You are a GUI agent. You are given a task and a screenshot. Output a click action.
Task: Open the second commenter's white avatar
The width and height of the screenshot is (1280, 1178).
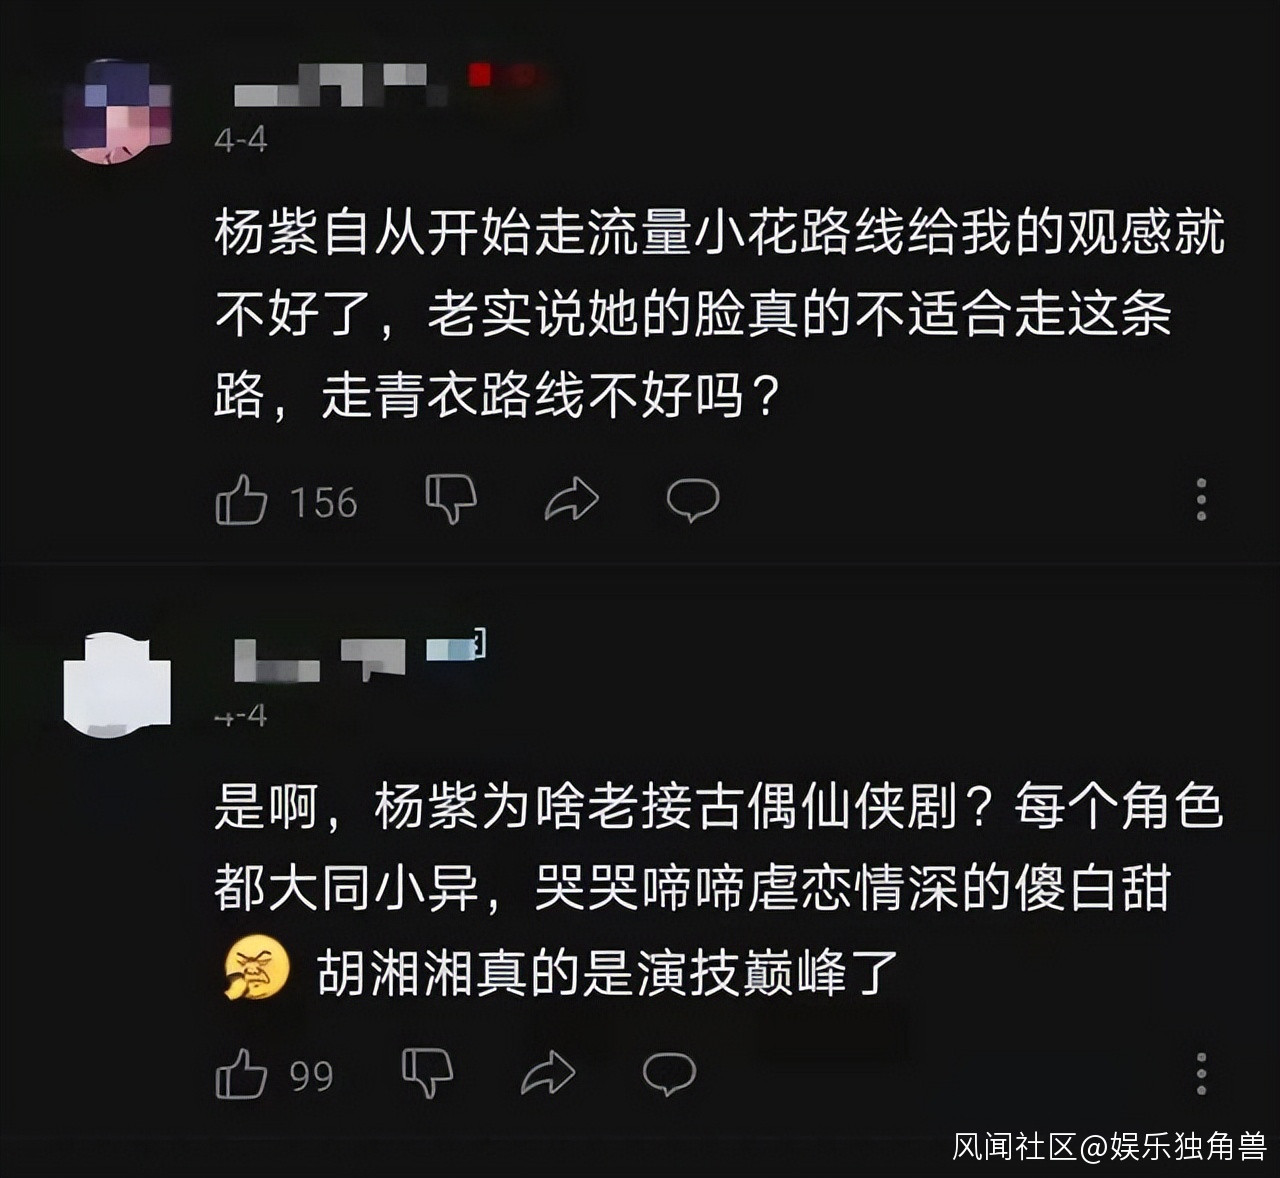(117, 679)
